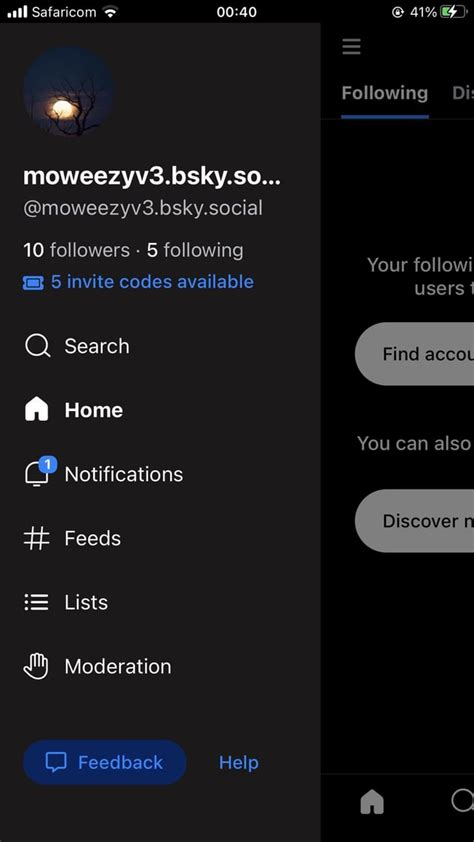
Task: Click the Feedback button
Action: (105, 763)
